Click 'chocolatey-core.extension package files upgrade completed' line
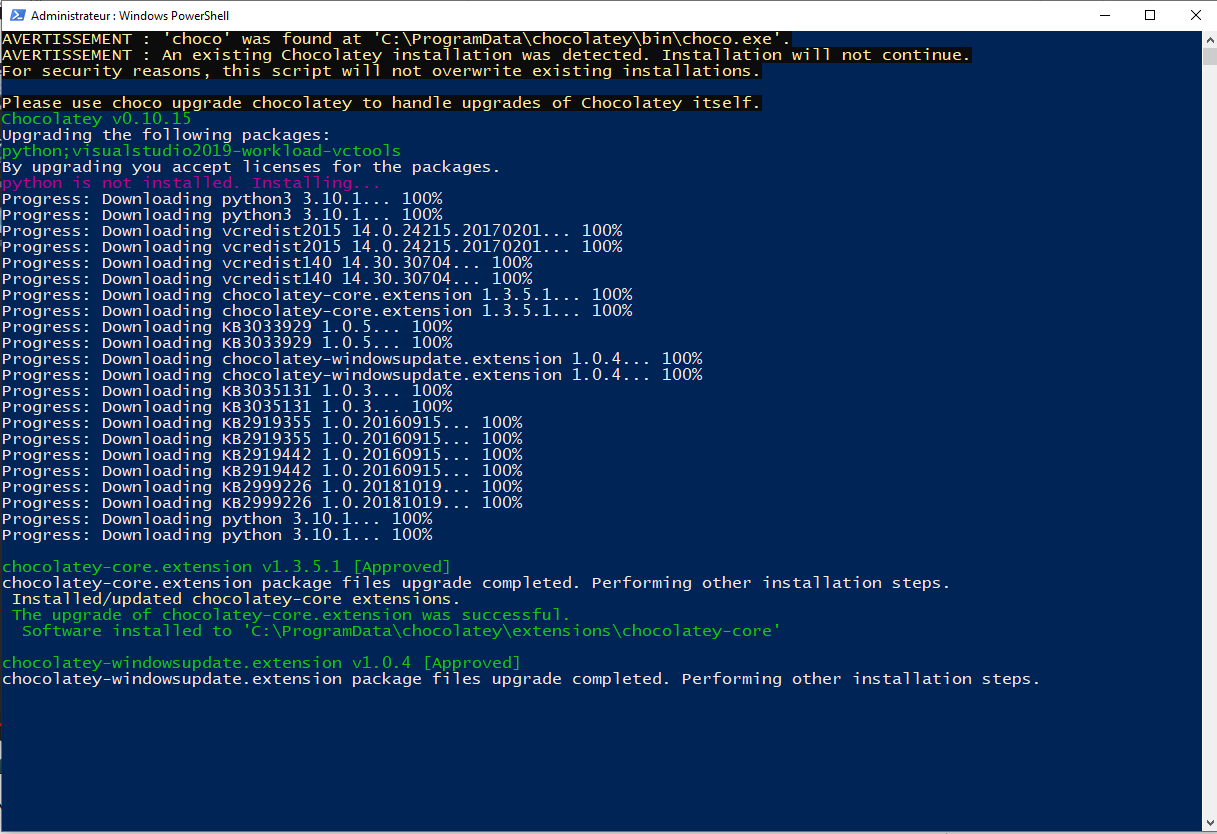Image resolution: width=1217 pixels, height=834 pixels. [476, 583]
